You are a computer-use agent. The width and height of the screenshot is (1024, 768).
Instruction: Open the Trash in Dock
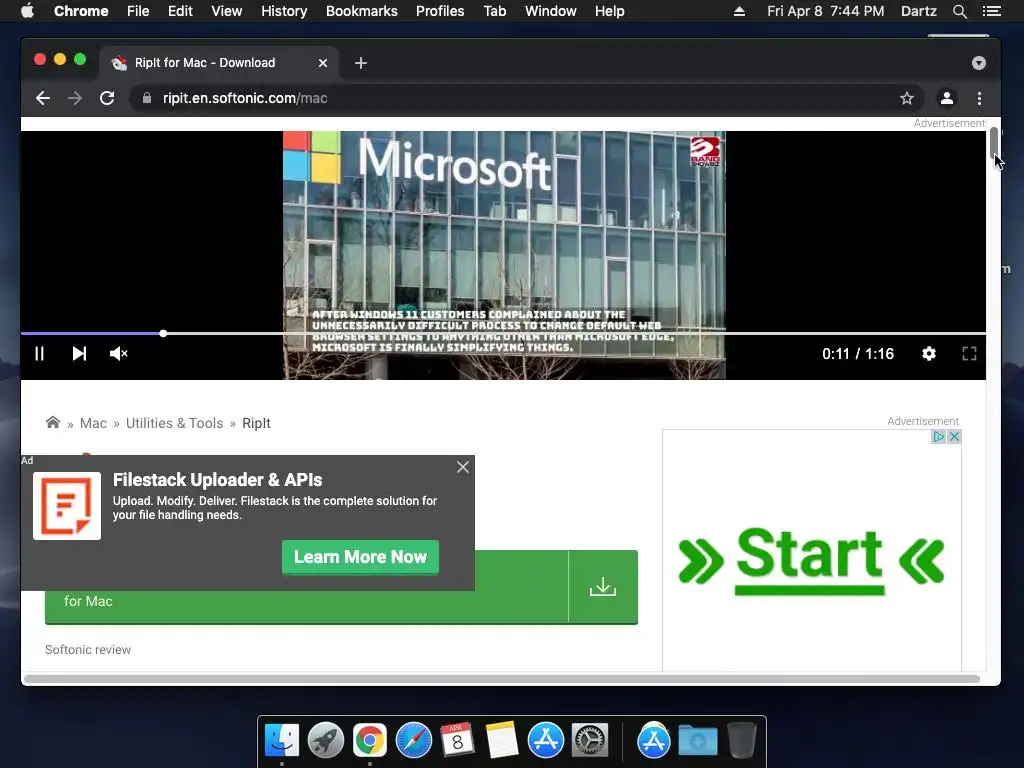click(742, 740)
